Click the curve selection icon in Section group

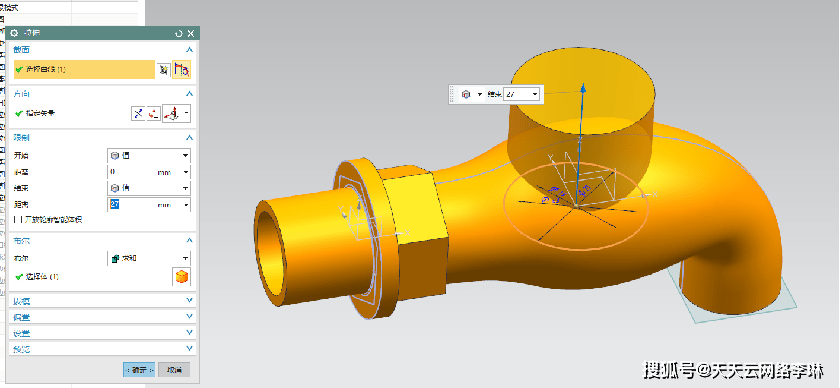(182, 70)
